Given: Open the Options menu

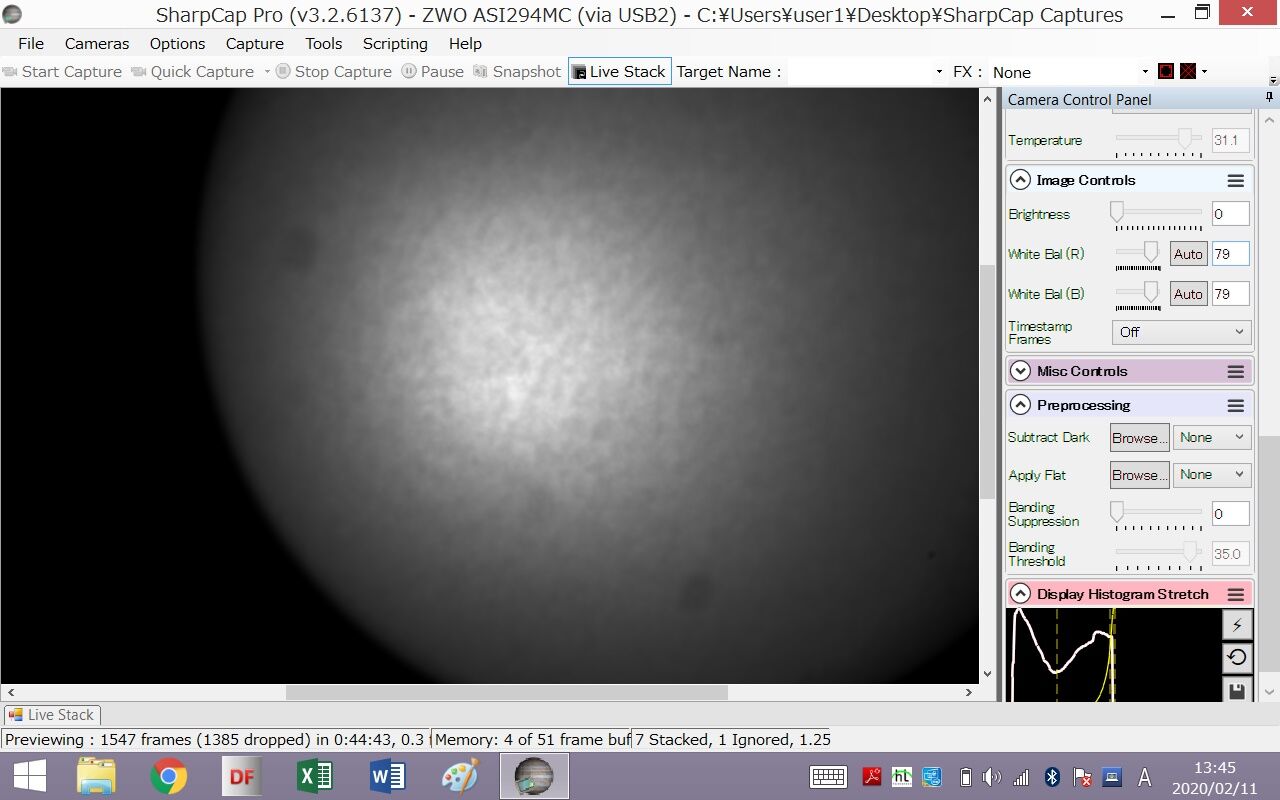Looking at the screenshot, I should coord(177,43).
